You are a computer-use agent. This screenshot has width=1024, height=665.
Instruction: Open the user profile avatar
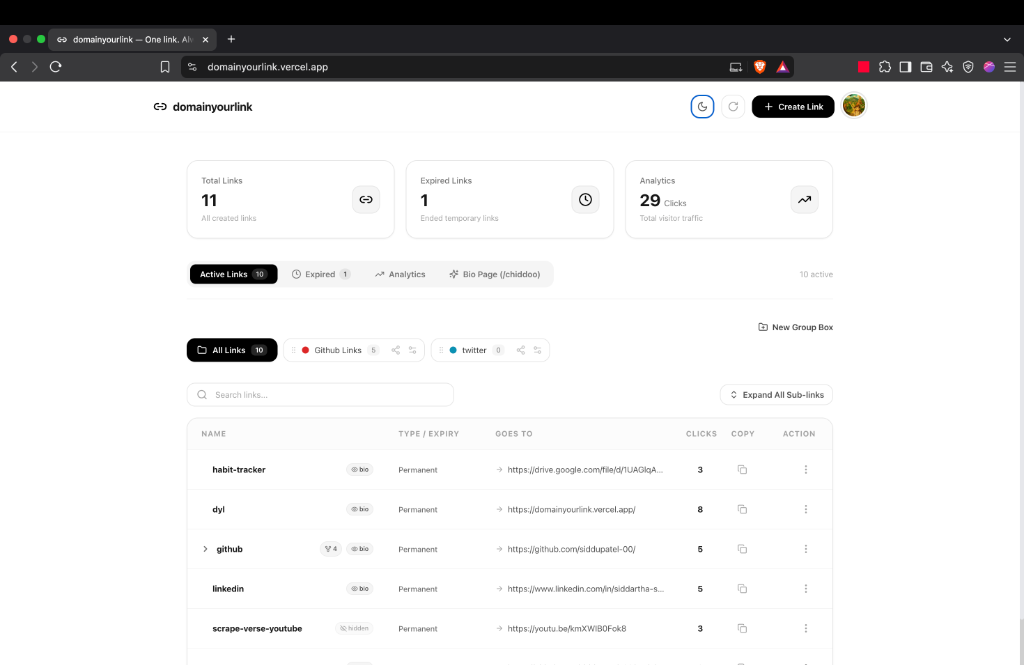click(x=854, y=105)
